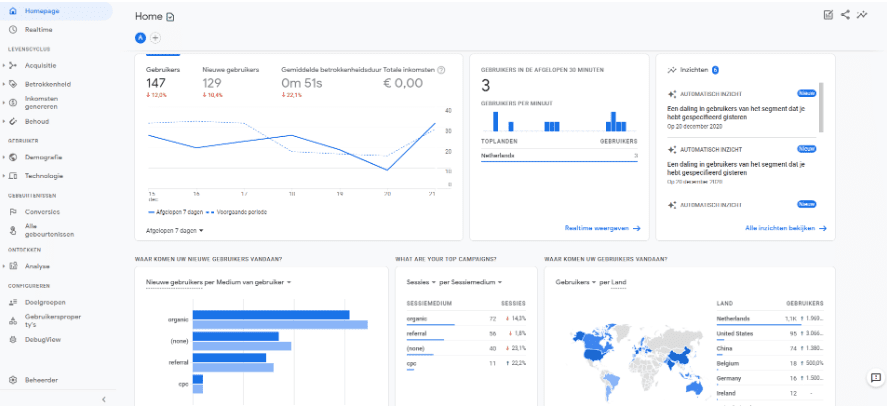Click the share icon at top right
The height and width of the screenshot is (409, 887).
point(845,14)
